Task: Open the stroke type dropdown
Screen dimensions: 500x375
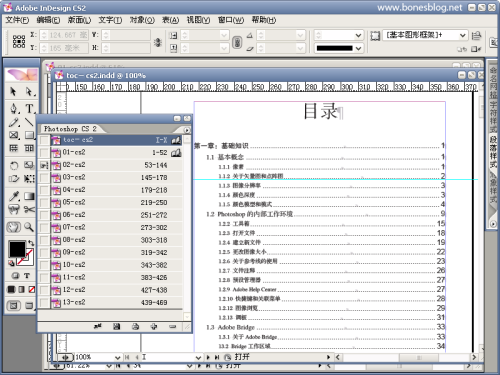Action: click(358, 48)
